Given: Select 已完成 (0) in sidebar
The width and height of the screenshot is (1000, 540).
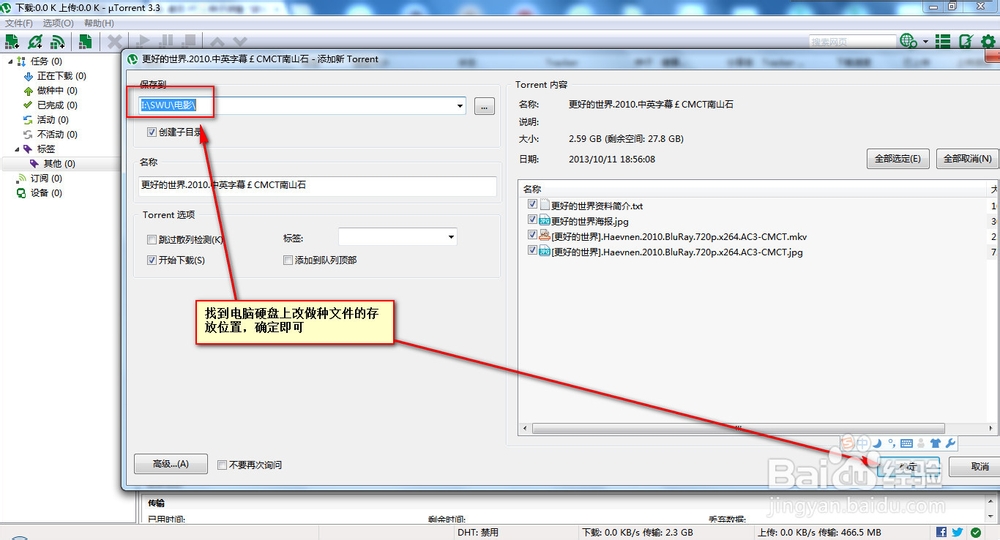Looking at the screenshot, I should [57, 105].
